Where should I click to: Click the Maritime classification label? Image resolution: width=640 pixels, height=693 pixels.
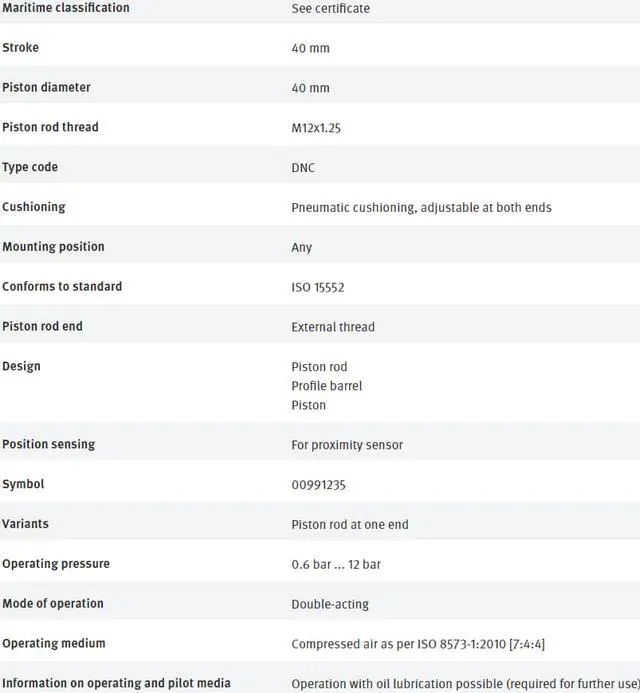66,8
